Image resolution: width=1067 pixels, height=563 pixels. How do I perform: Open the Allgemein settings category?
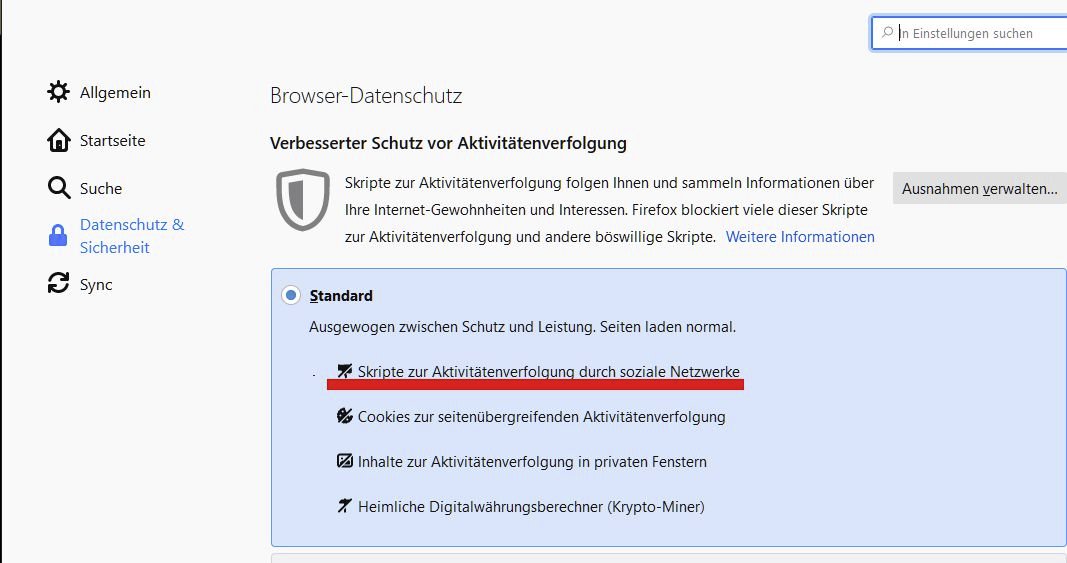click(115, 93)
